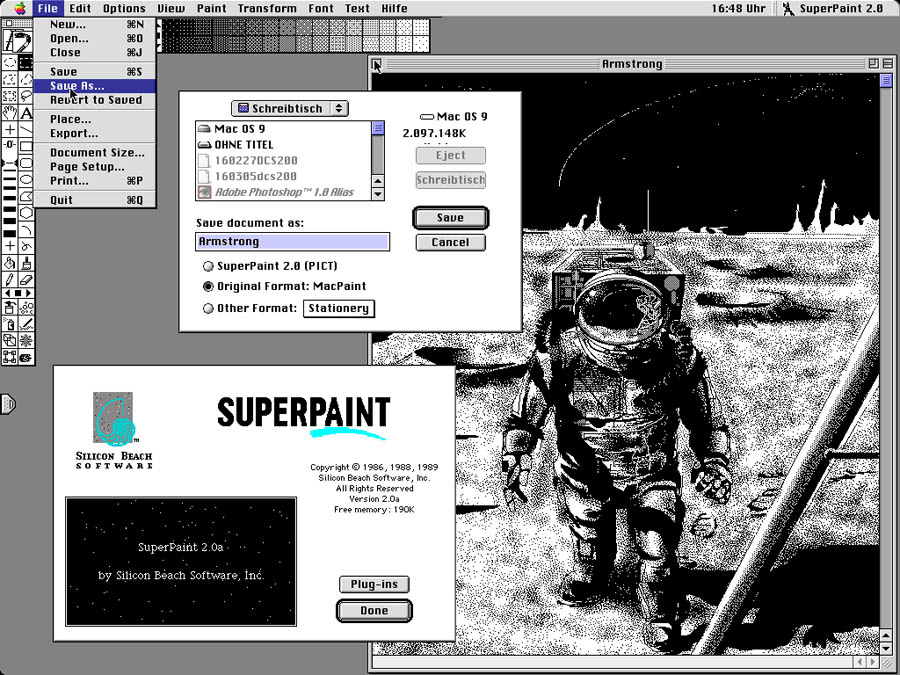Choose Page Setup... menu item
Screen dimensions: 900x675
click(95, 166)
